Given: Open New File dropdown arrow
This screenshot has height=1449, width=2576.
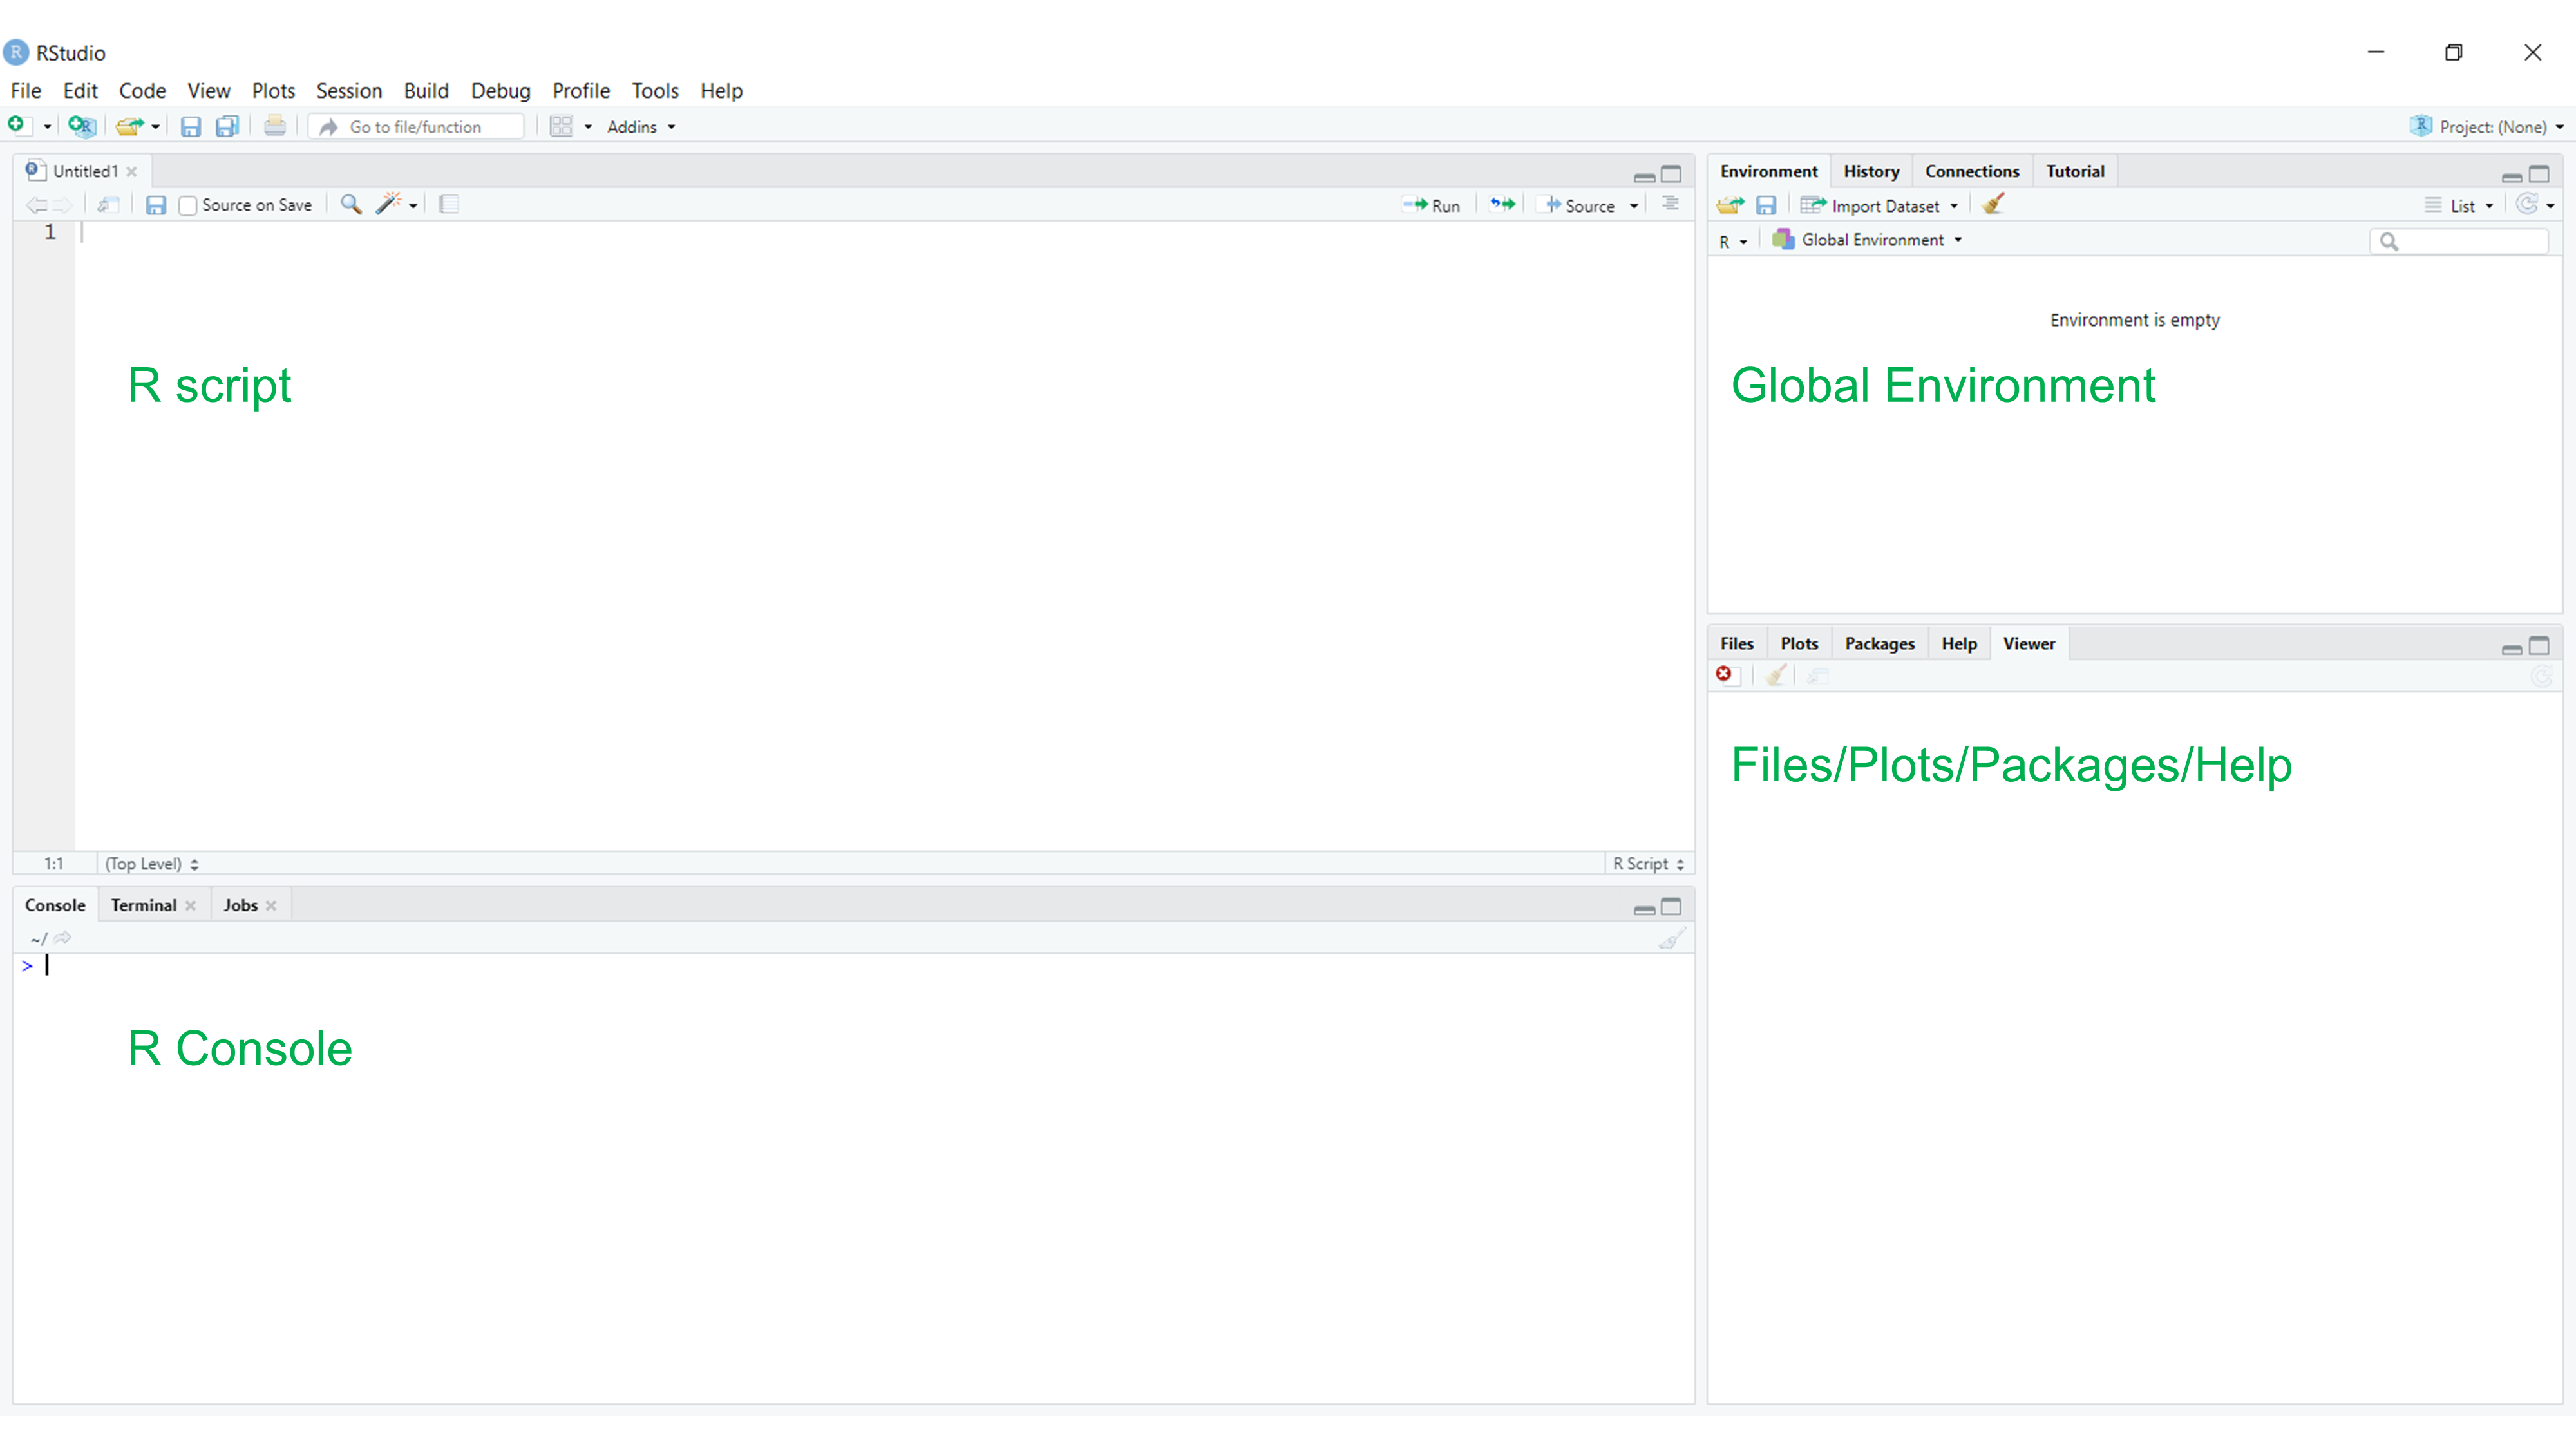Looking at the screenshot, I should coord(47,127).
